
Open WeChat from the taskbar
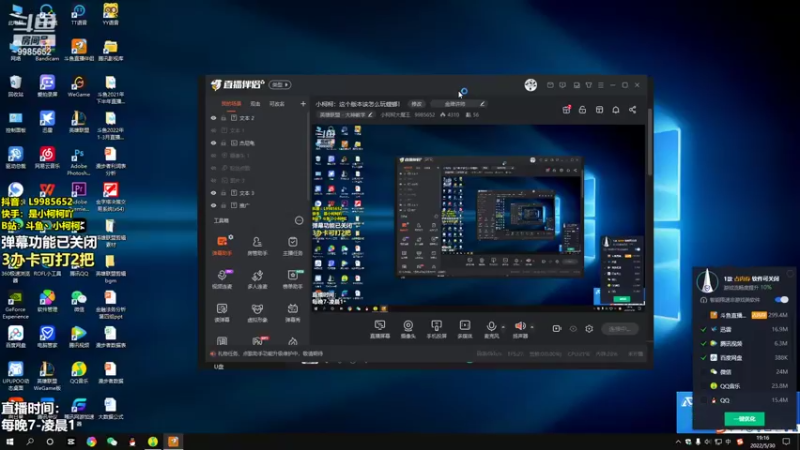click(112, 442)
